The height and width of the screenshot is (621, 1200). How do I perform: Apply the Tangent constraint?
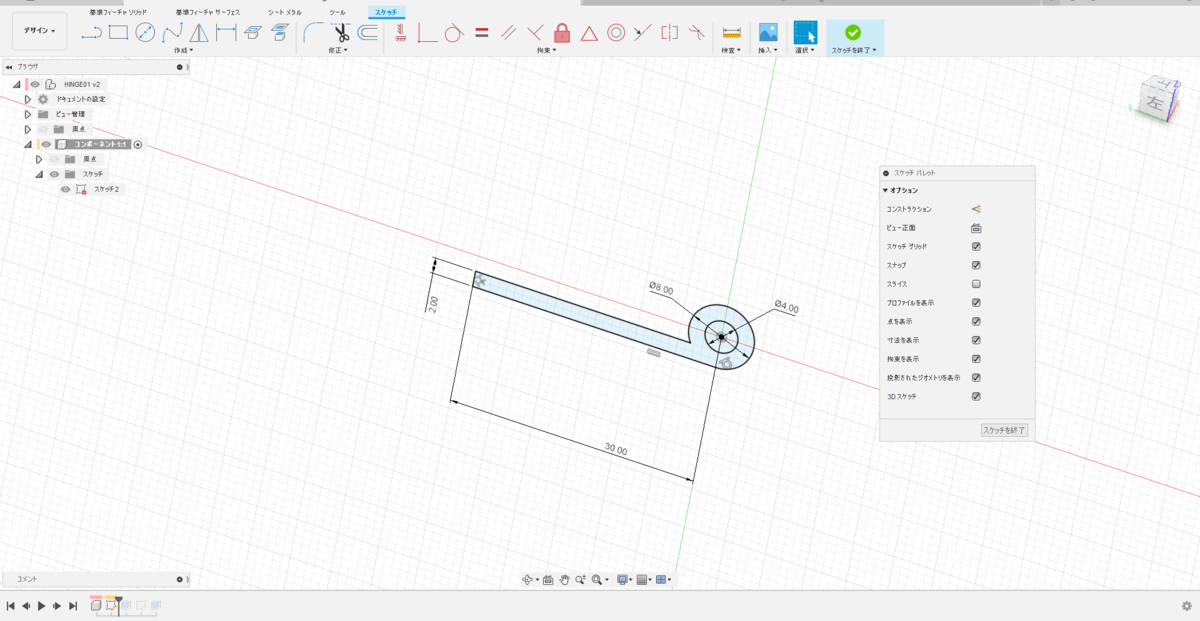tap(453, 32)
